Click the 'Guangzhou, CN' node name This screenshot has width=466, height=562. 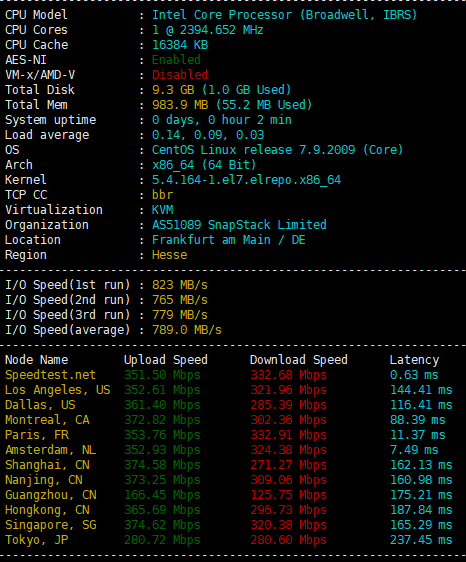tap(50, 495)
